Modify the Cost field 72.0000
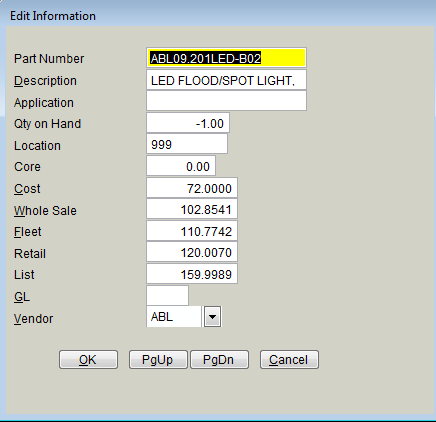Image resolution: width=436 pixels, height=422 pixels. [192, 188]
